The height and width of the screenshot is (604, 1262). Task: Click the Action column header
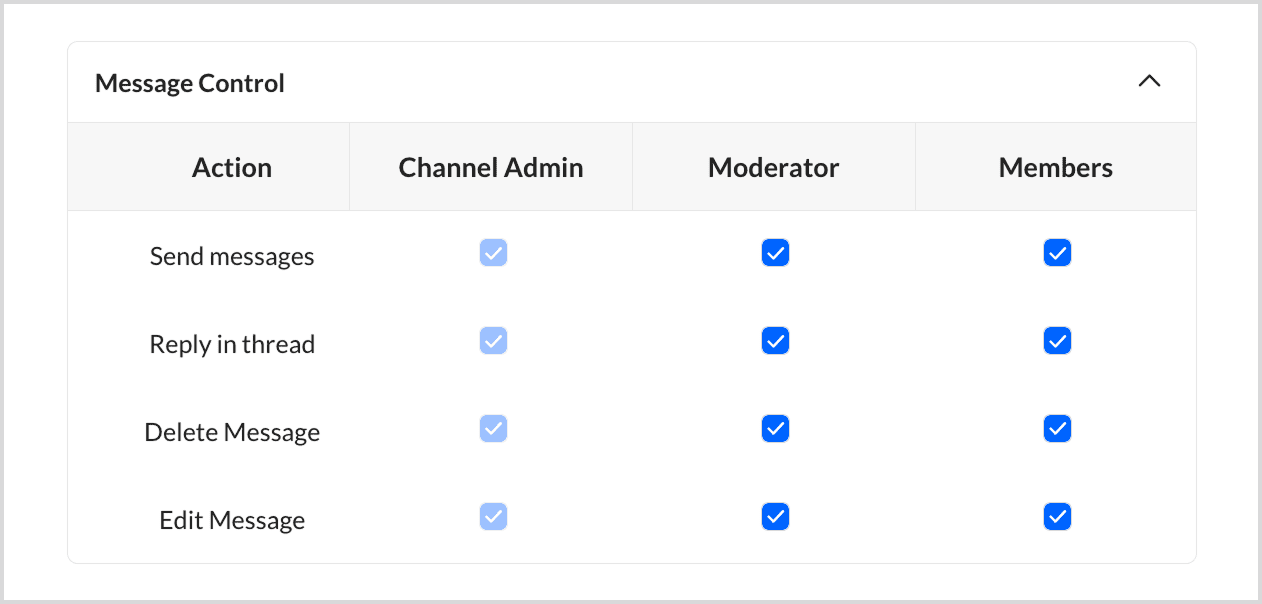pyautogui.click(x=232, y=167)
